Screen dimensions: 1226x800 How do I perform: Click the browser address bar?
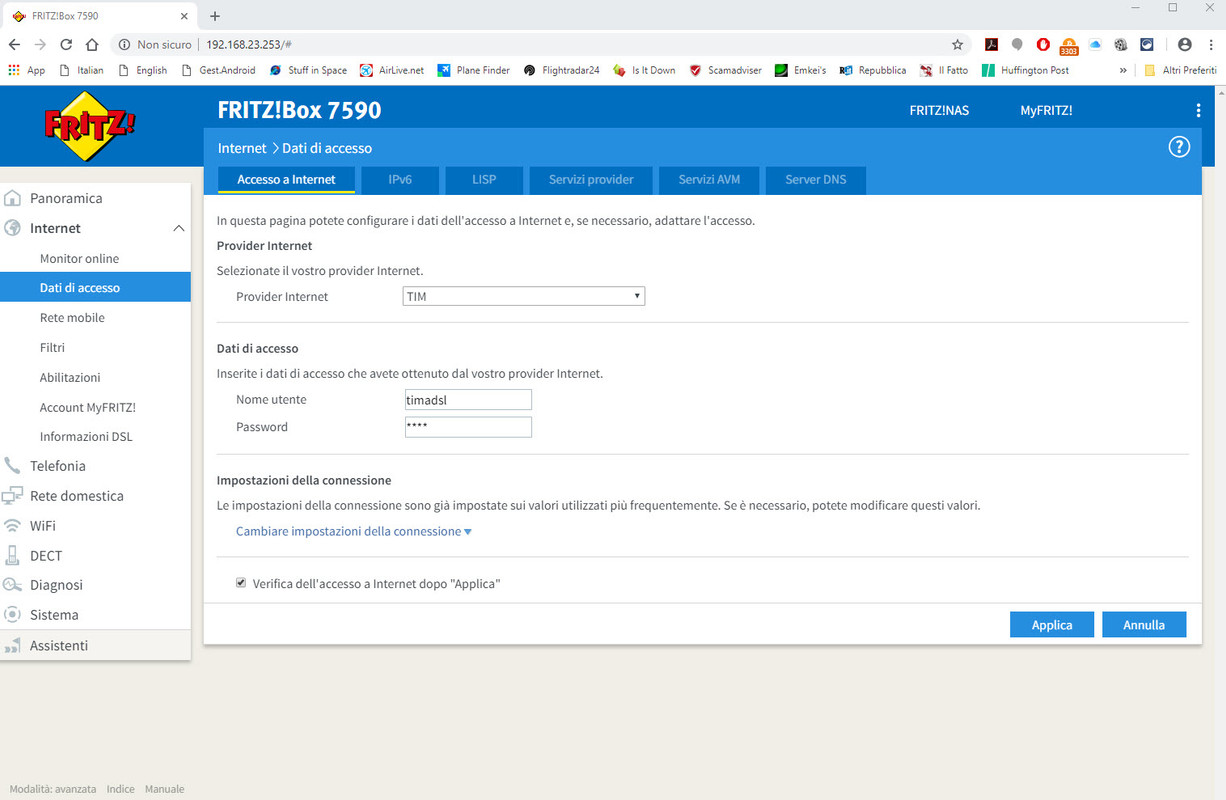[540, 44]
